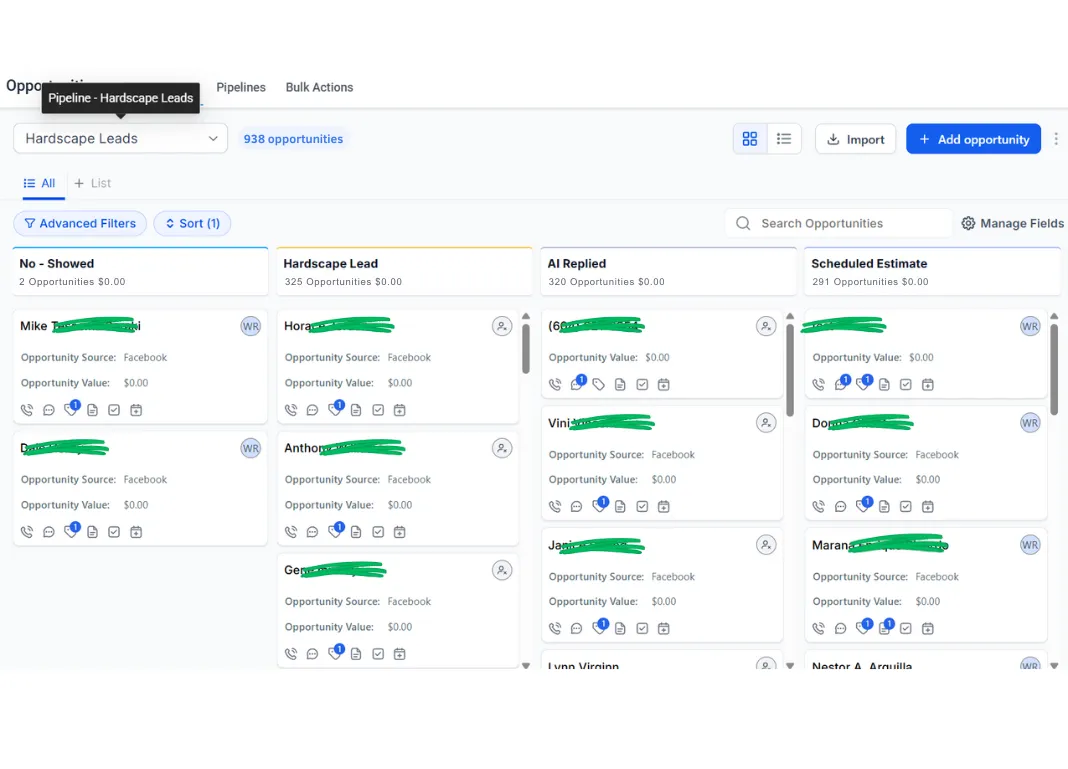Click the tasks icon on the Do card
Viewport: 1068px width, 769px height.
tap(906, 506)
